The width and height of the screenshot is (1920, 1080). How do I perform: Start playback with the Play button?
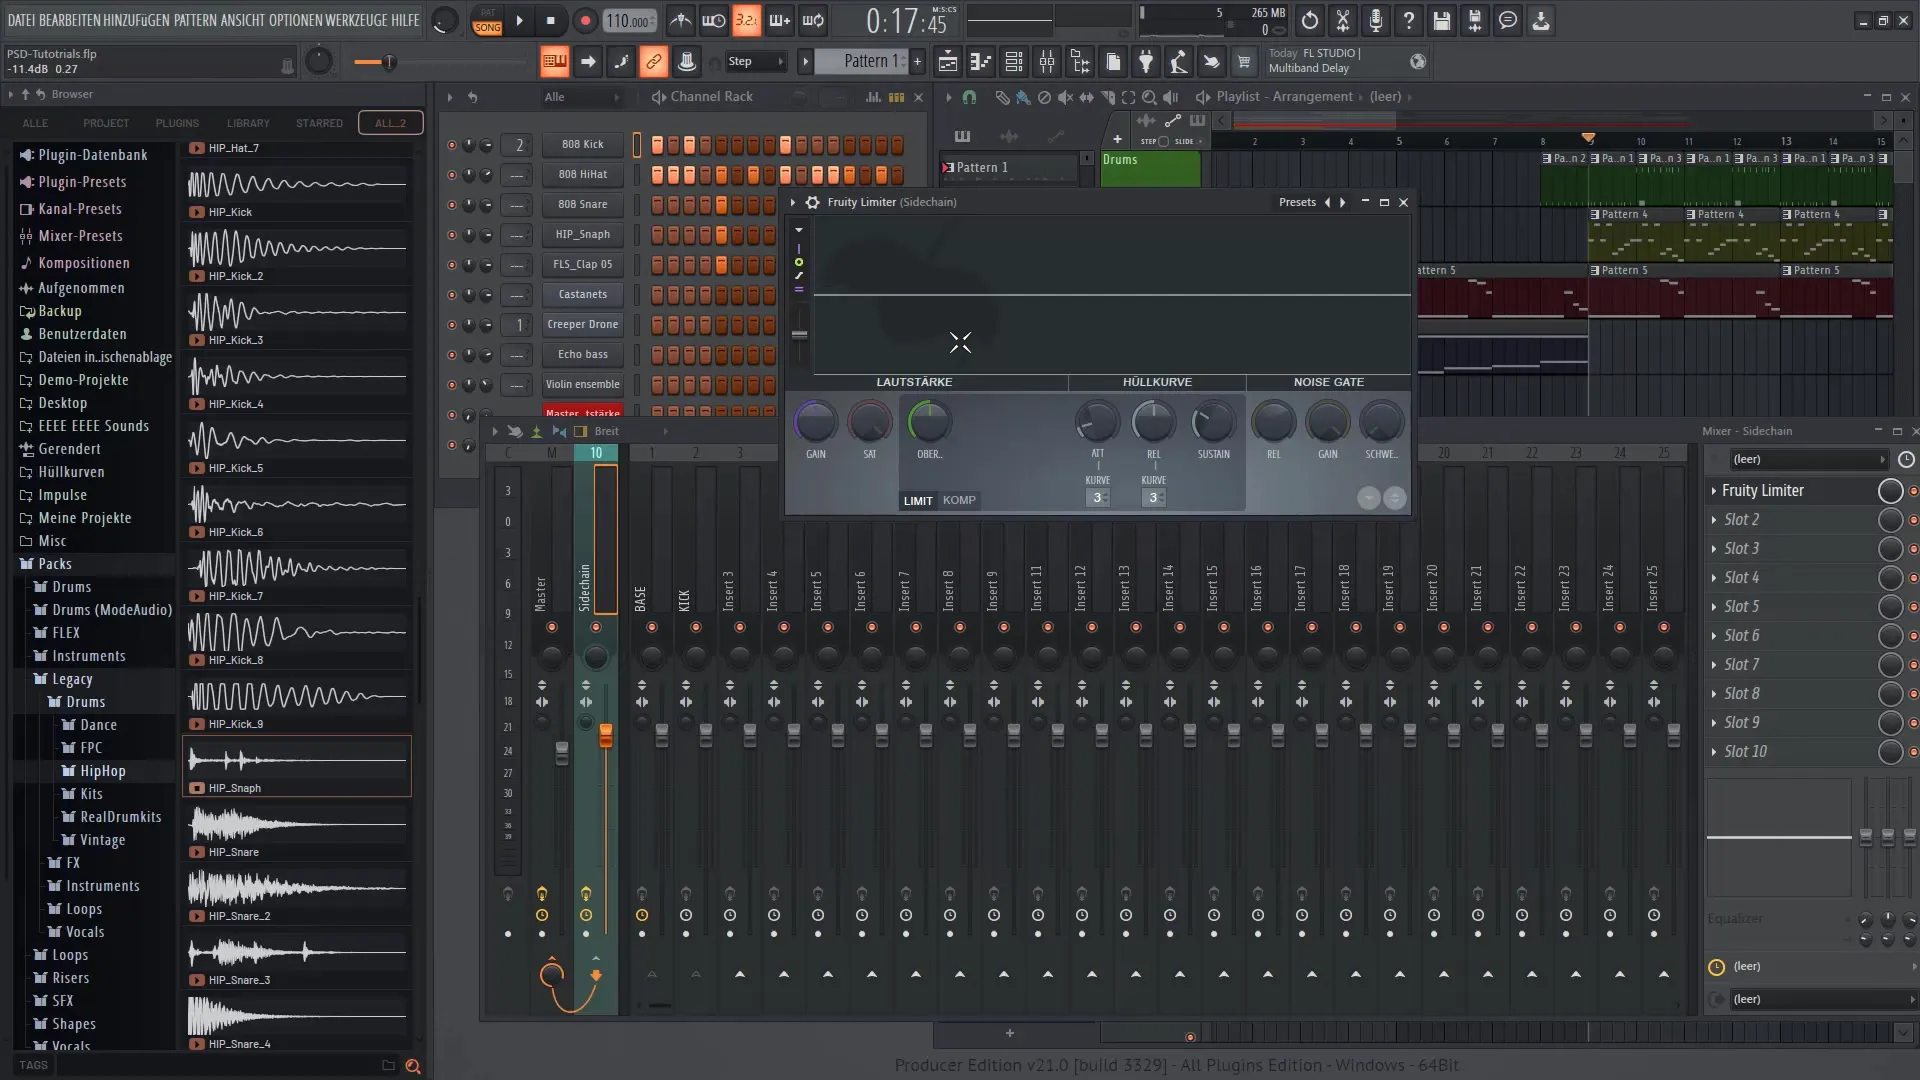[519, 21]
